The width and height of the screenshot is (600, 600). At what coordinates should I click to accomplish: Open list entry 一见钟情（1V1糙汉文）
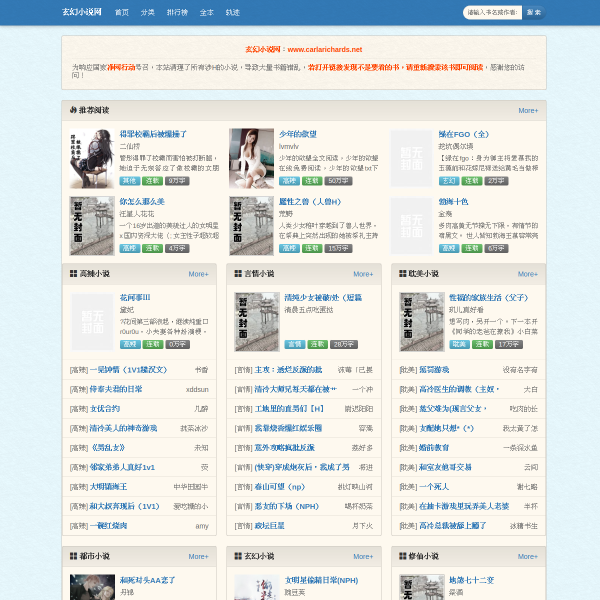(x=128, y=370)
